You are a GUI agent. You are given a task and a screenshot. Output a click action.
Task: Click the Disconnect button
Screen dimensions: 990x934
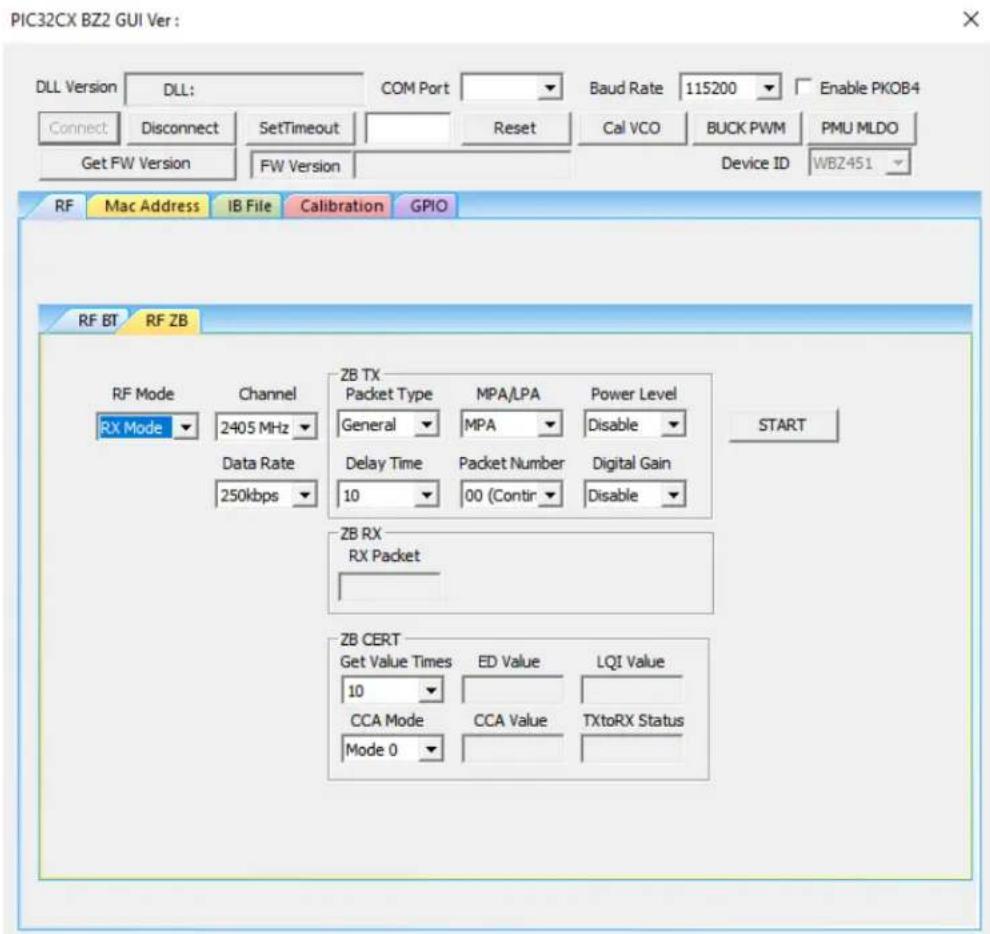(180, 128)
